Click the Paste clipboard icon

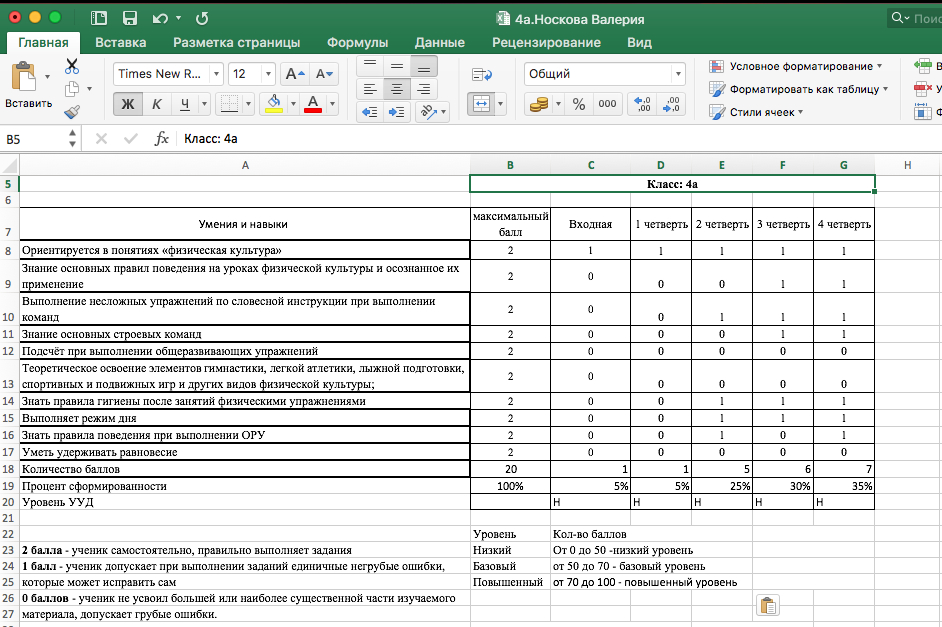tap(23, 77)
